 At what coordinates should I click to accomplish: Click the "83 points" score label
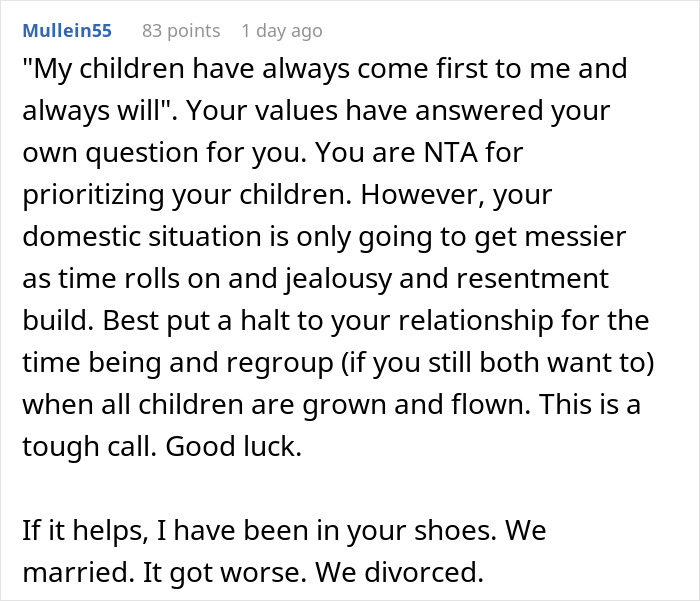pyautogui.click(x=180, y=30)
